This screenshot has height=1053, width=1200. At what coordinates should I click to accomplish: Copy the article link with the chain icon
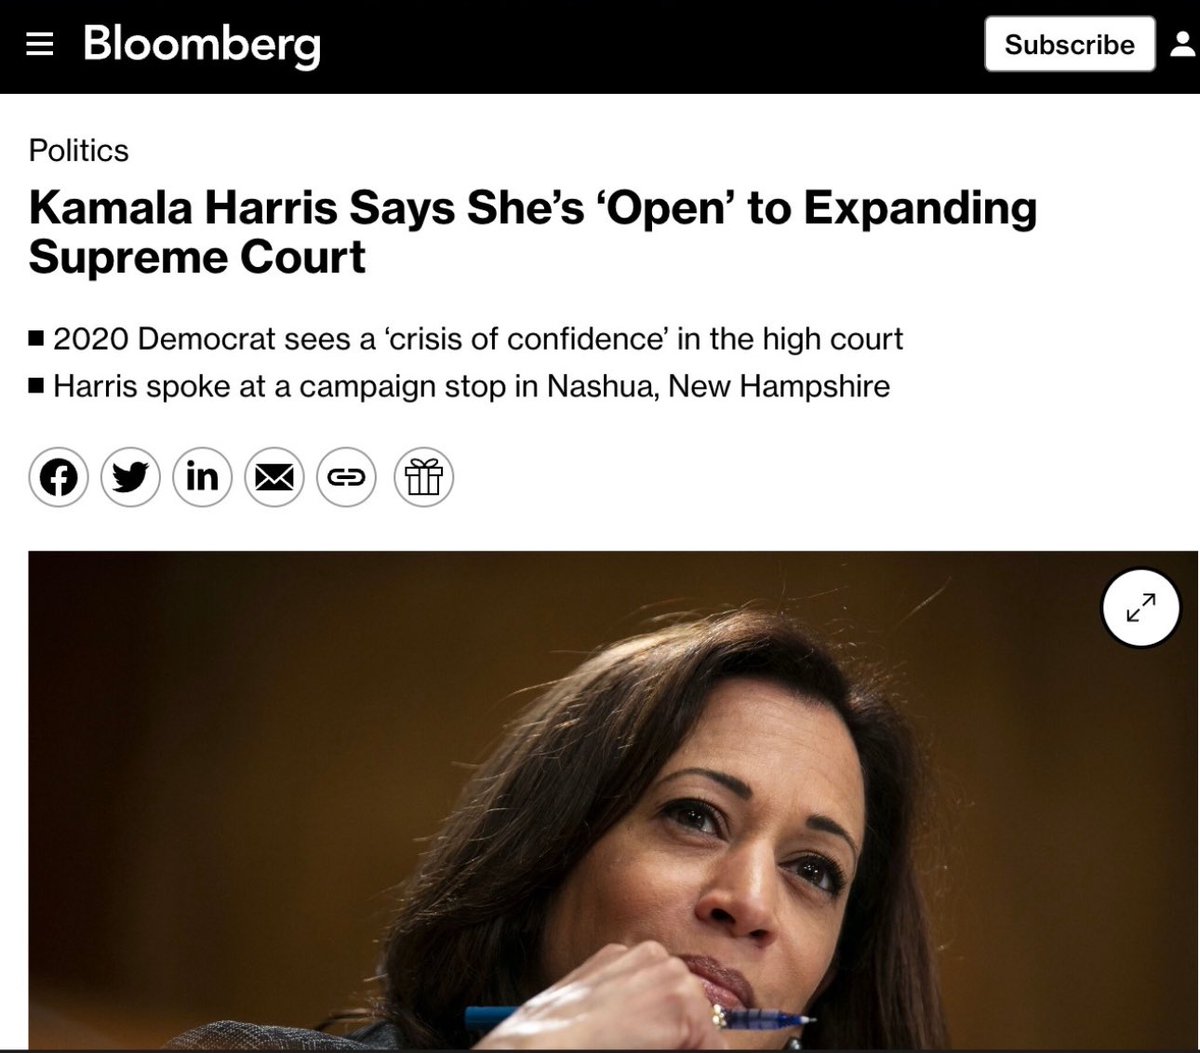(346, 475)
